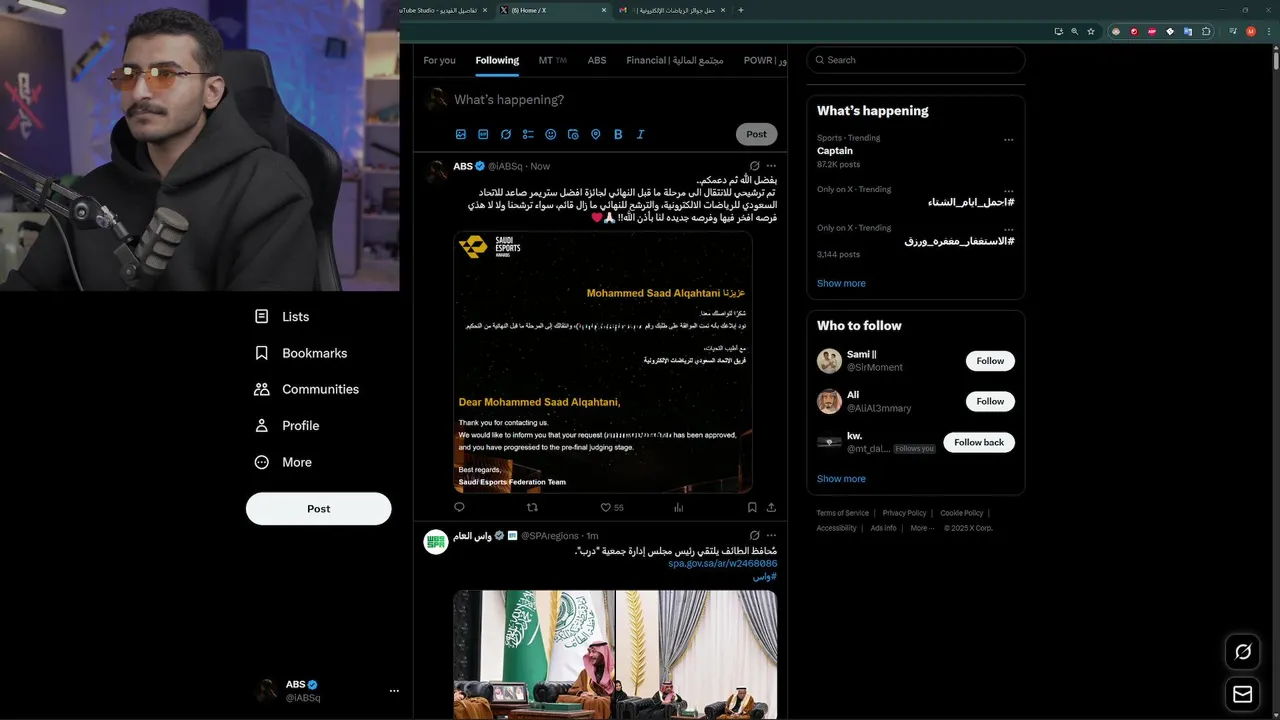This screenshot has height=720, width=1280.
Task: Close the Home / X browser tab
Action: point(604,10)
